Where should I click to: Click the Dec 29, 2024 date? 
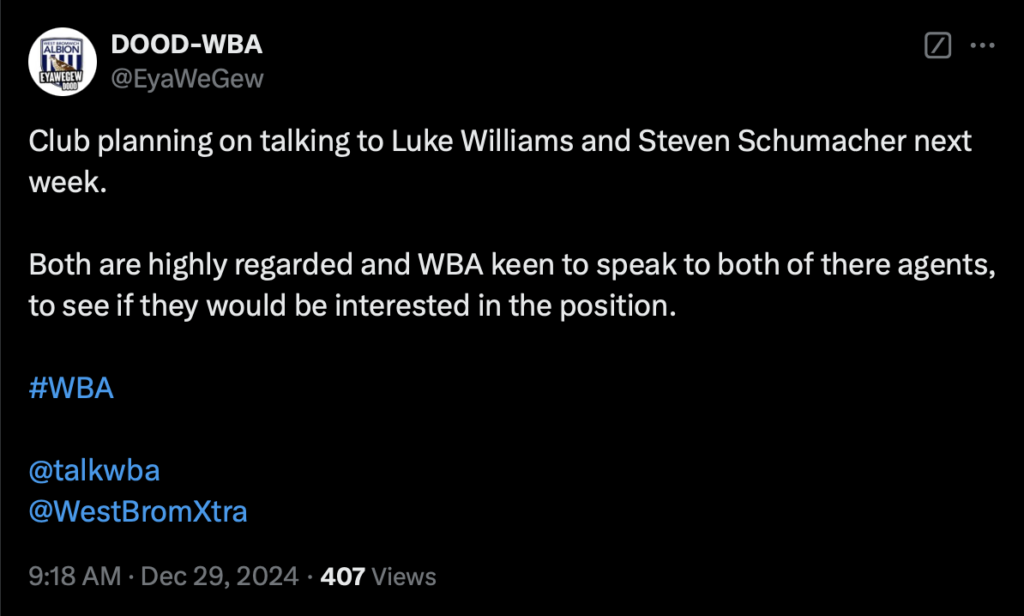pos(220,576)
